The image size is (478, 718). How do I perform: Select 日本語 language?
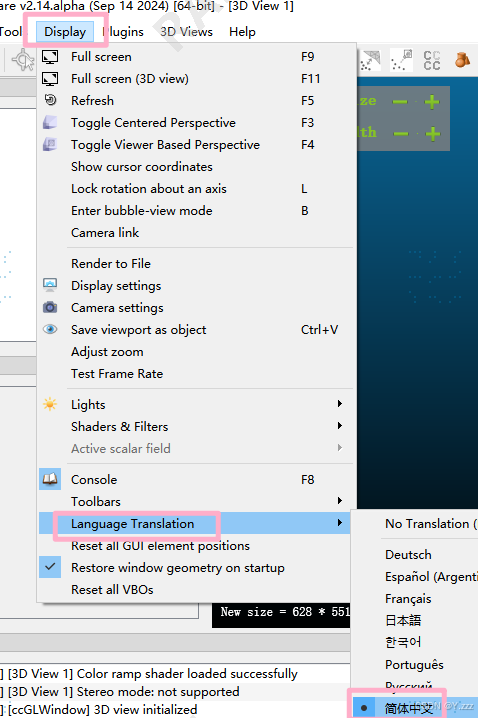tap(416, 621)
